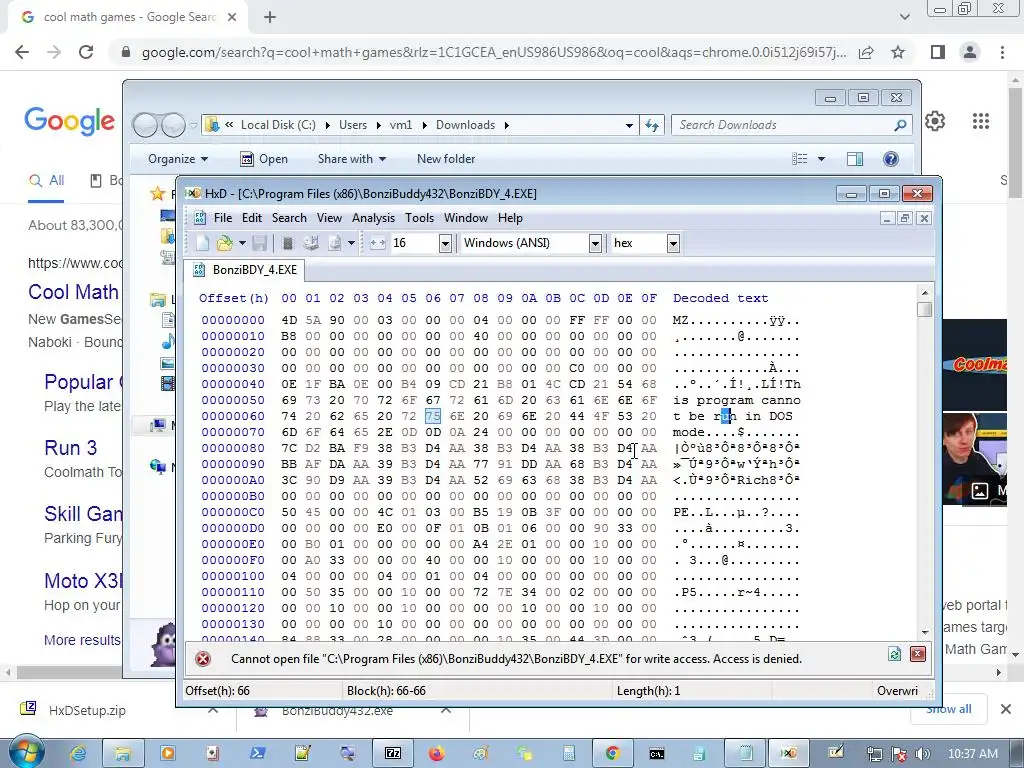Open the Windows (ANSI) charset dropdown
The height and width of the screenshot is (768, 1024).
595,244
